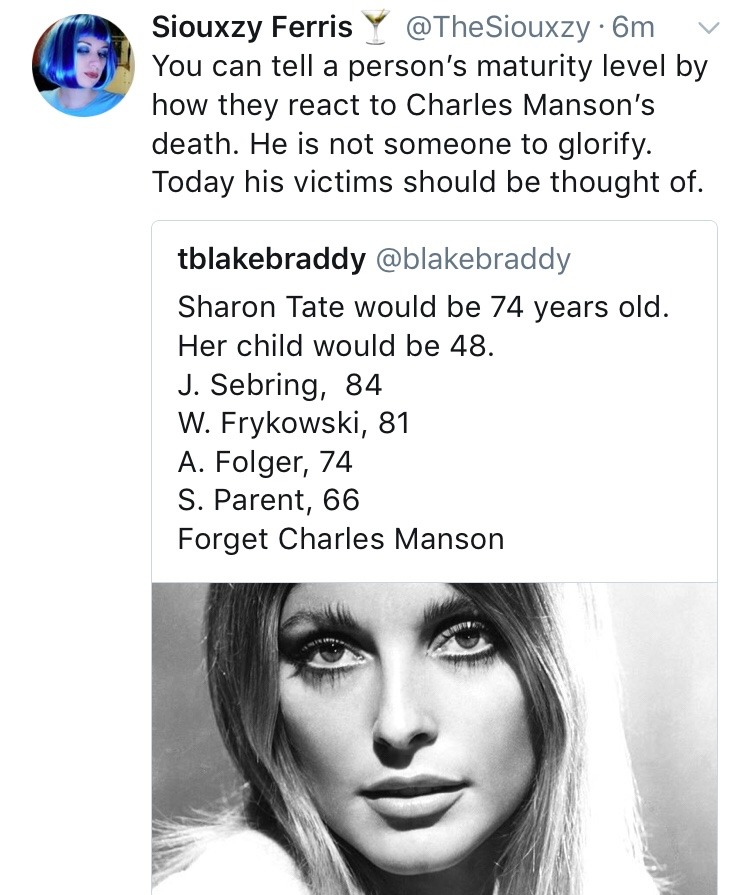Screen dimensions: 750x895
Task: Open the black-and-white portrait photo
Action: pos(434,738)
